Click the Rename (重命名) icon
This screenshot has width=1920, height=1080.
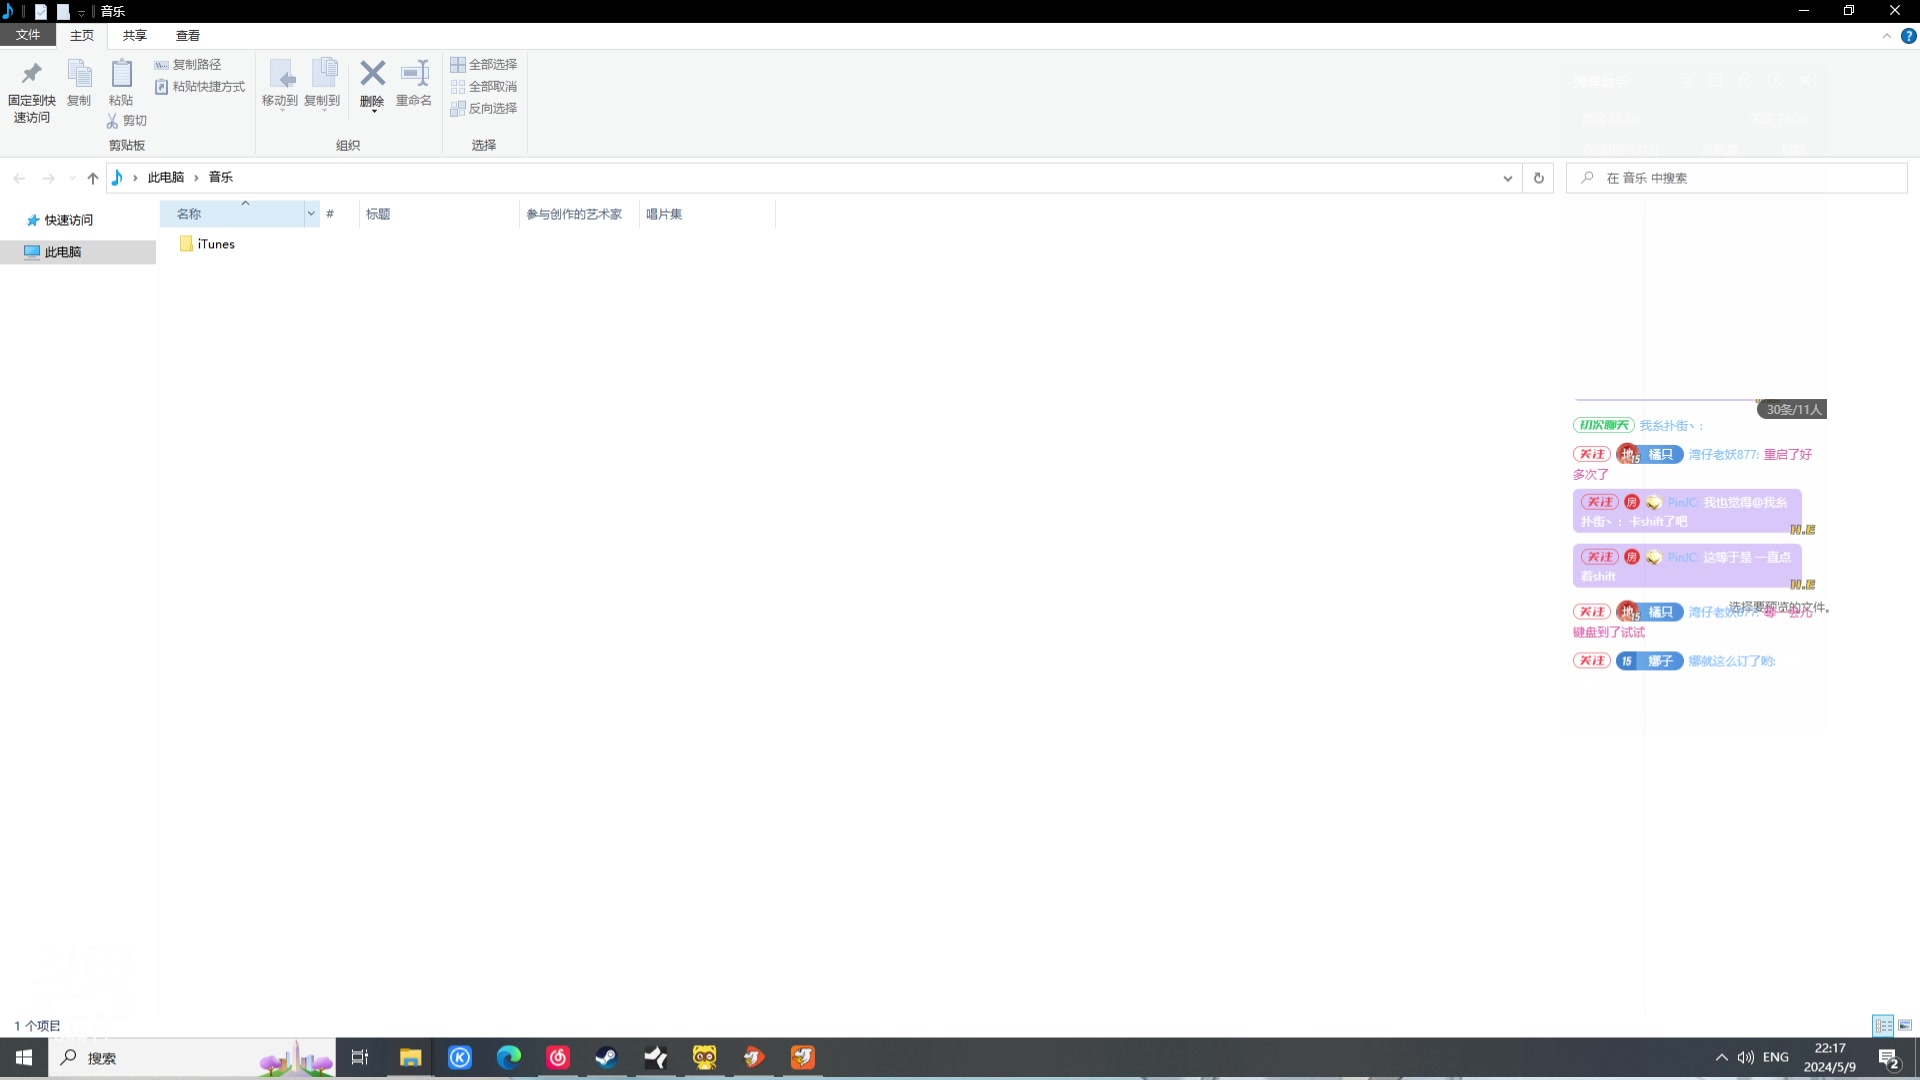[414, 74]
